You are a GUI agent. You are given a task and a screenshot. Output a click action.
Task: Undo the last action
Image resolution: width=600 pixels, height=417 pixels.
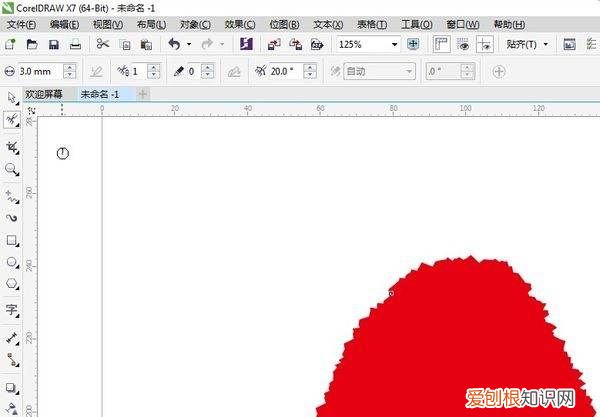(174, 44)
